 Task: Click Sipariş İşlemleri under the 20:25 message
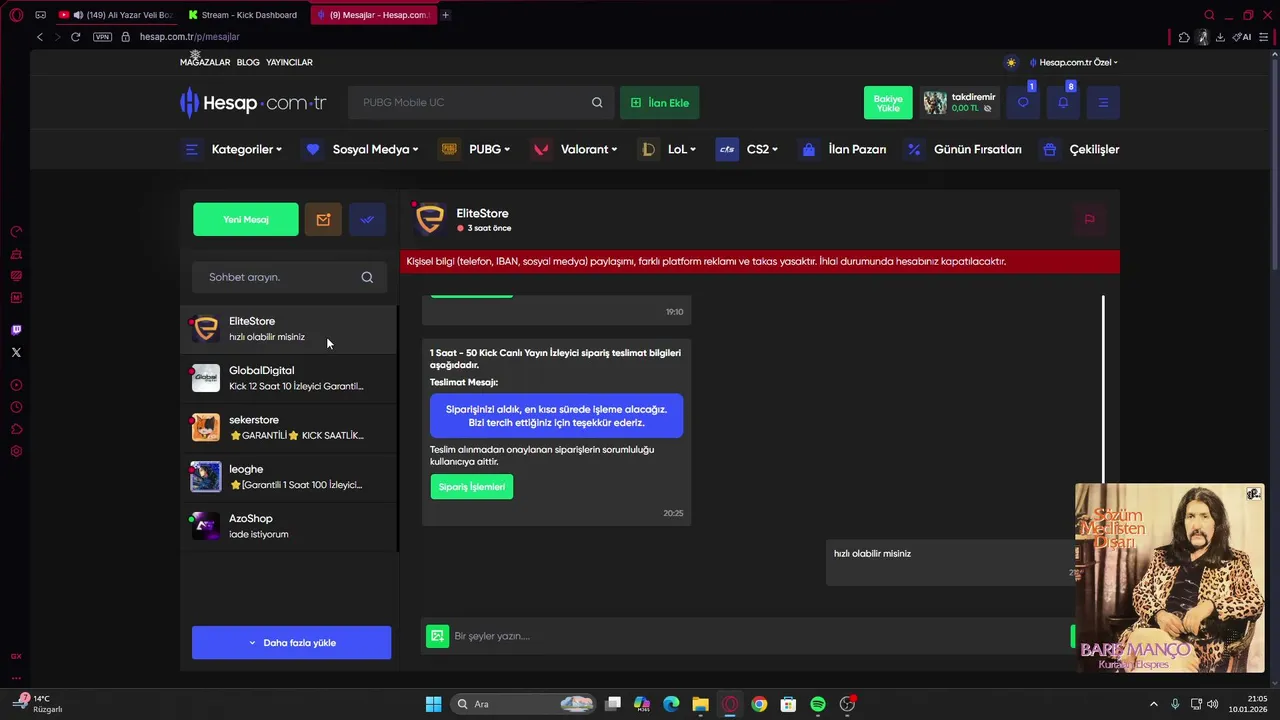click(x=472, y=486)
